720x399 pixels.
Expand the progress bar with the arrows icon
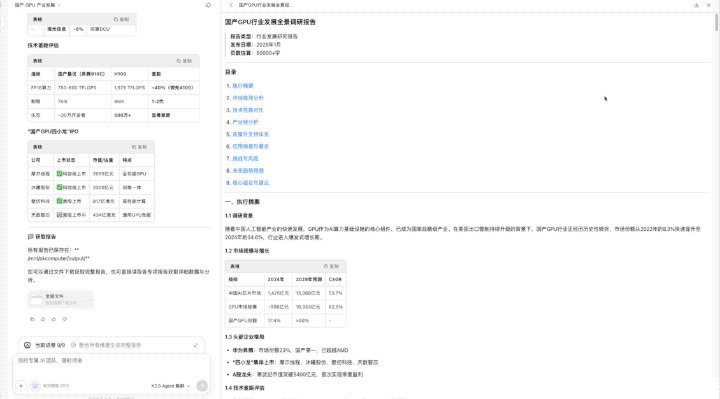pyautogui.click(x=196, y=345)
